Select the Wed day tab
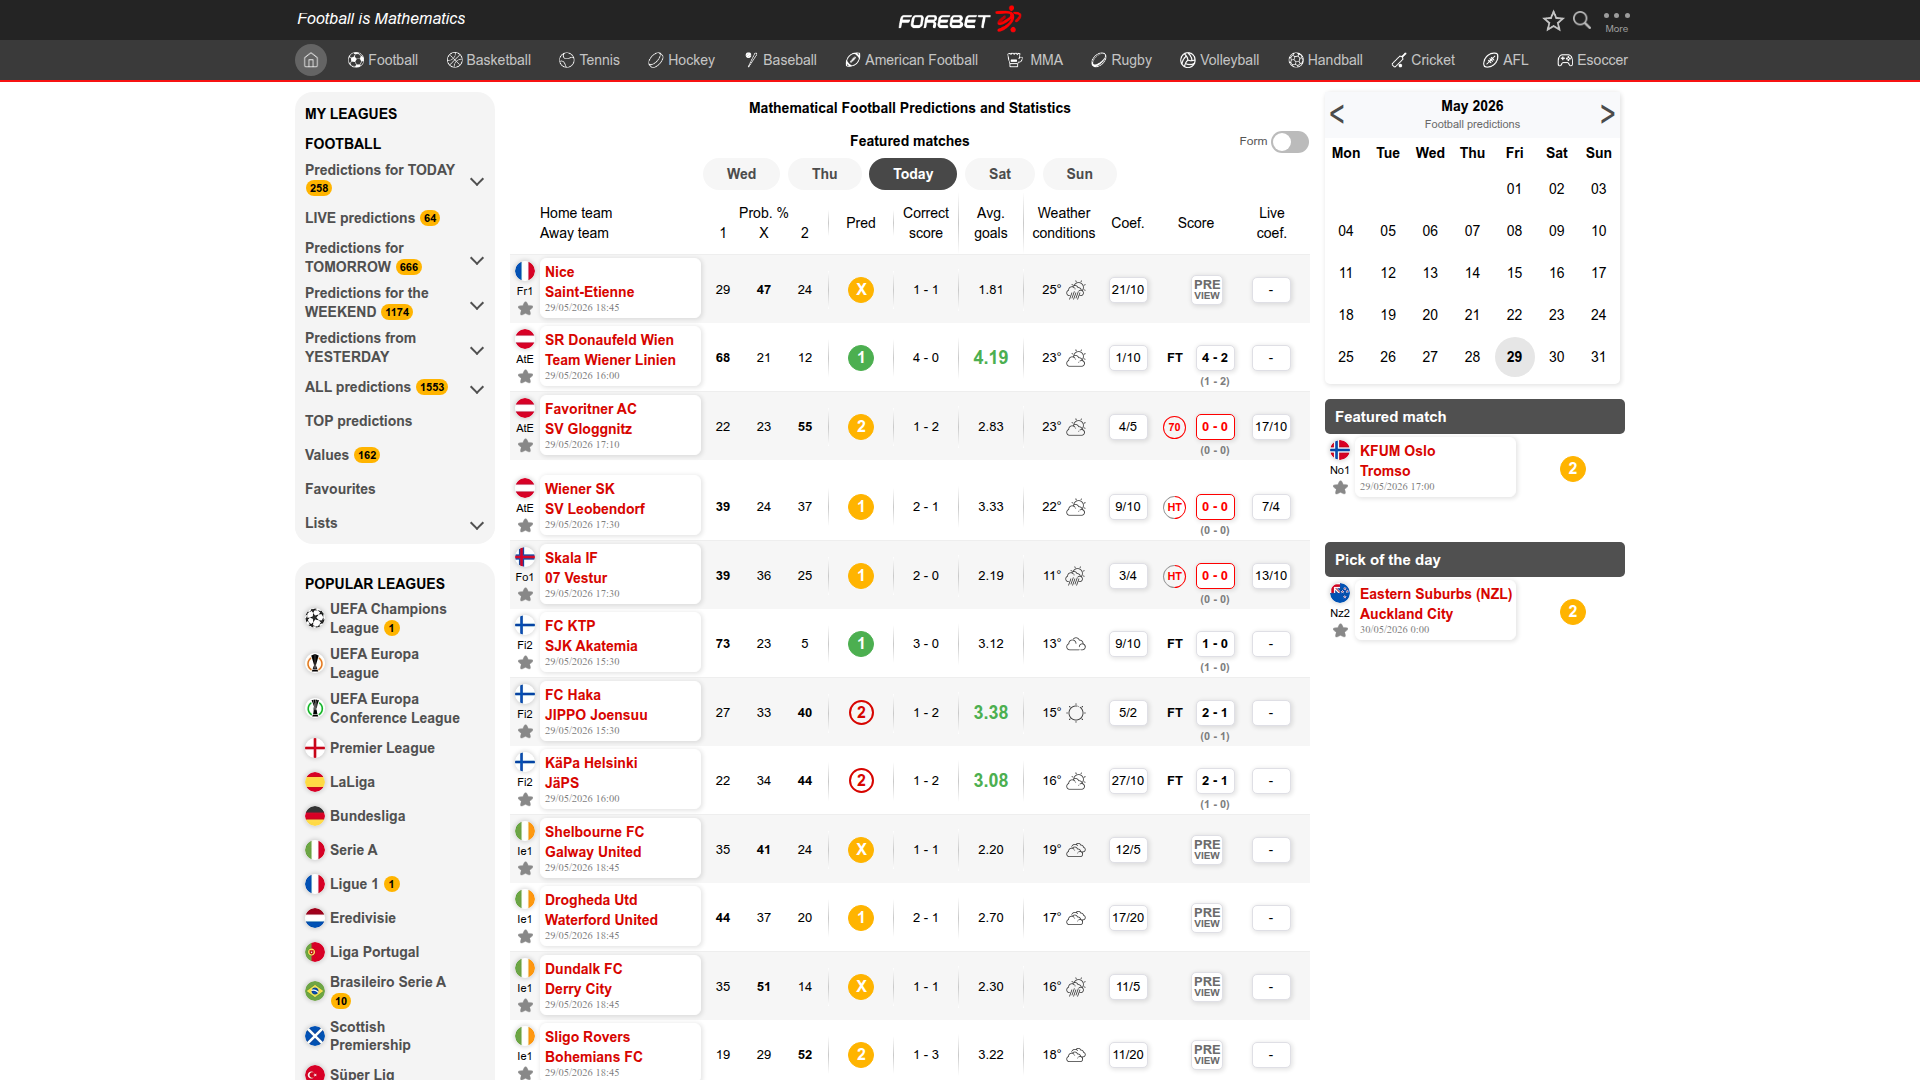 [741, 174]
